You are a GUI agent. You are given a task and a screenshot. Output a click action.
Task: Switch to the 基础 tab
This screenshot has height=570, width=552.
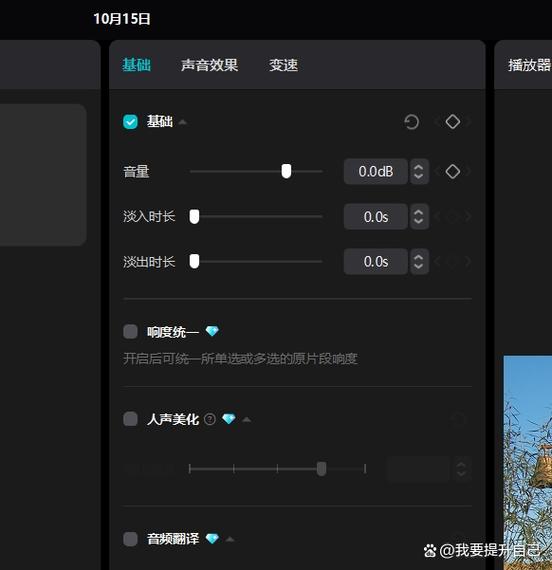[136, 65]
